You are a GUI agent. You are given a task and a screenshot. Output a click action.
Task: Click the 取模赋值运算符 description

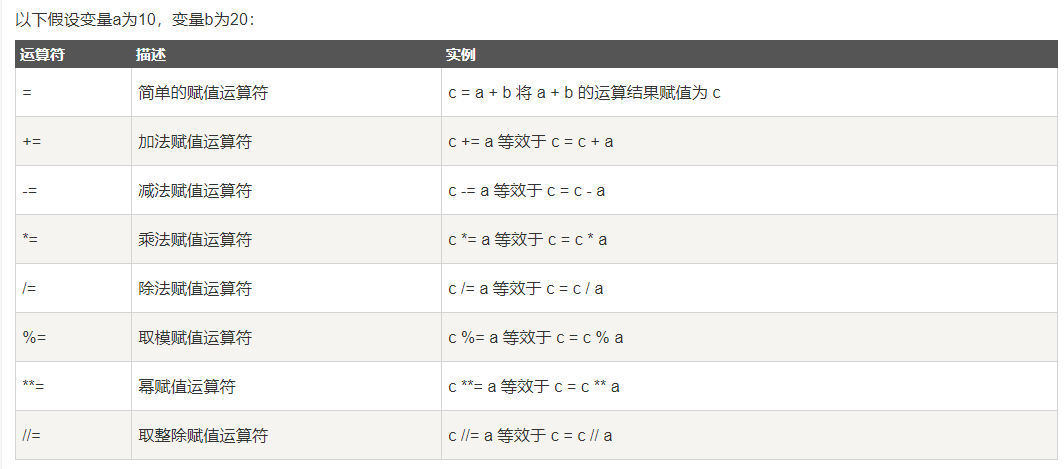[x=195, y=338]
